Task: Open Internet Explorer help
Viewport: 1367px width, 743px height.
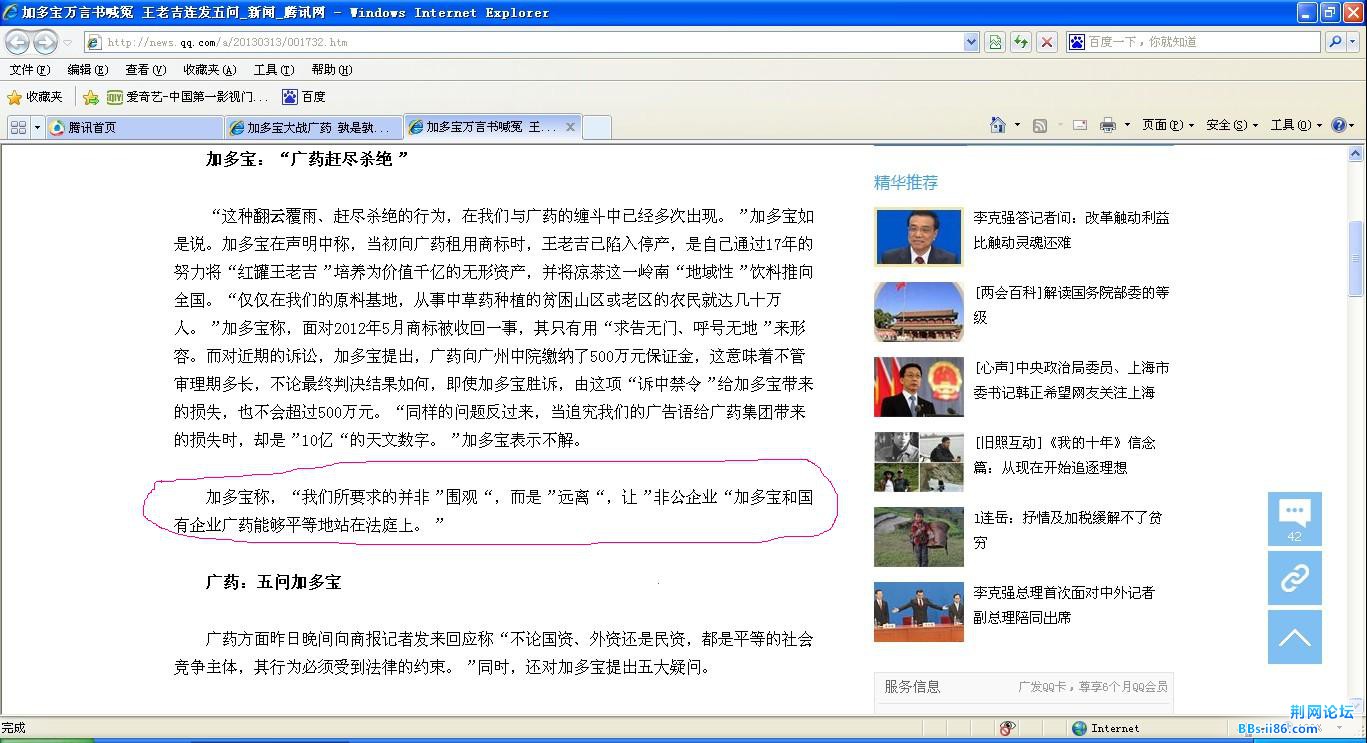Action: point(1340,124)
